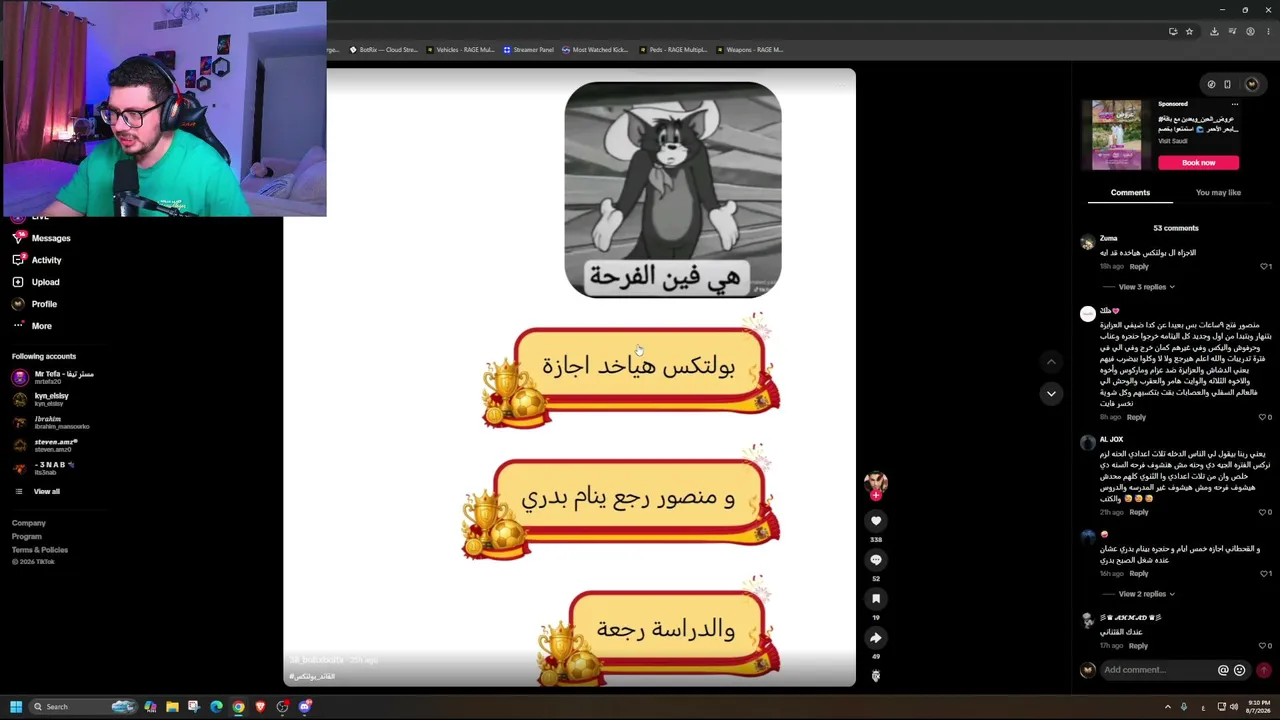The image size is (1280, 720).
Task: Go to the next video with the down arrow
Action: coord(1051,394)
